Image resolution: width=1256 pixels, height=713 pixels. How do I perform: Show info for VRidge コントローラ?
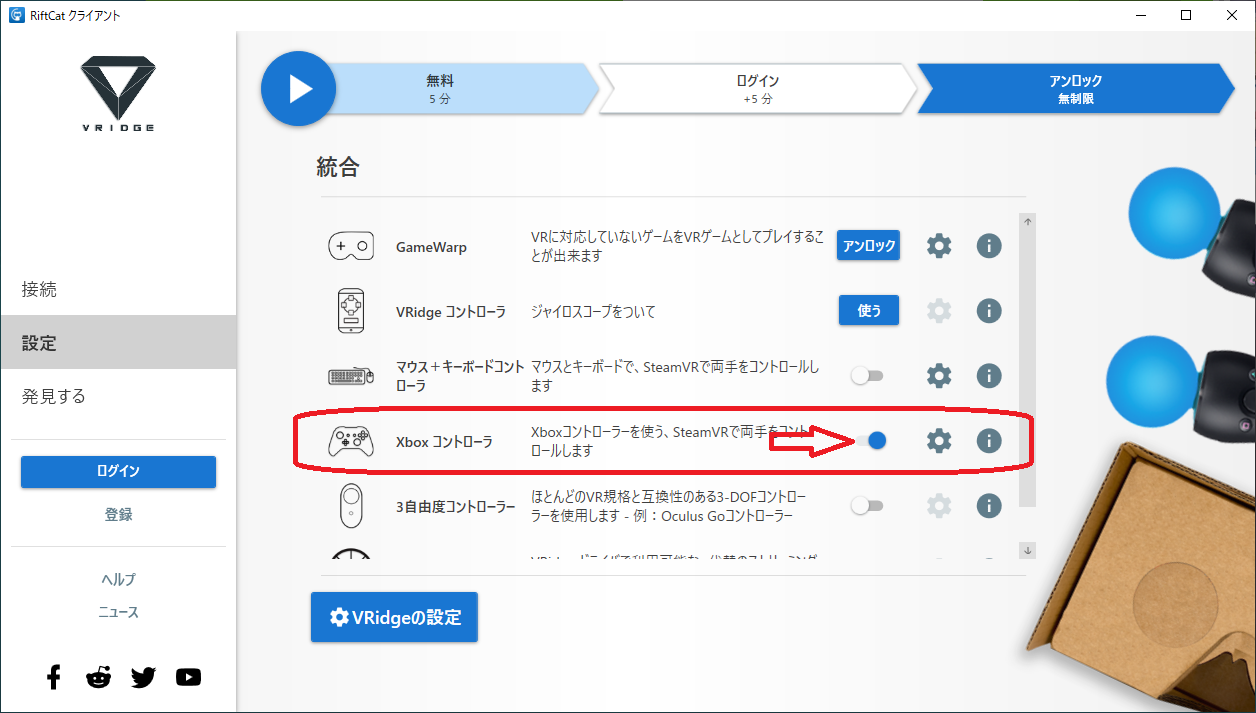click(988, 311)
